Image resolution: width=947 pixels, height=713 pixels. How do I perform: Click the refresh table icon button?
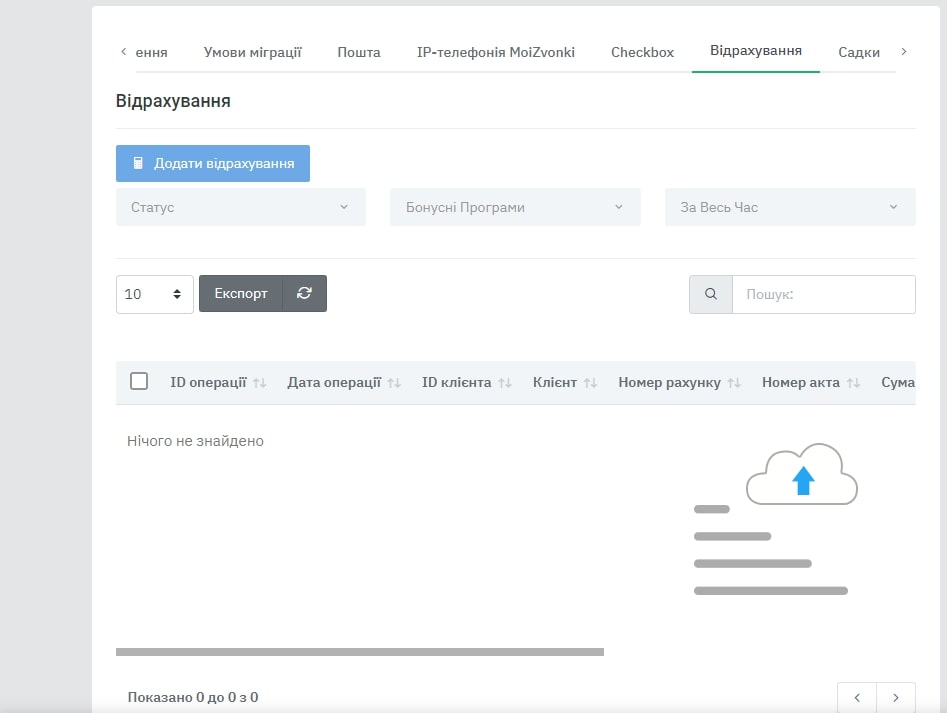[x=305, y=294]
